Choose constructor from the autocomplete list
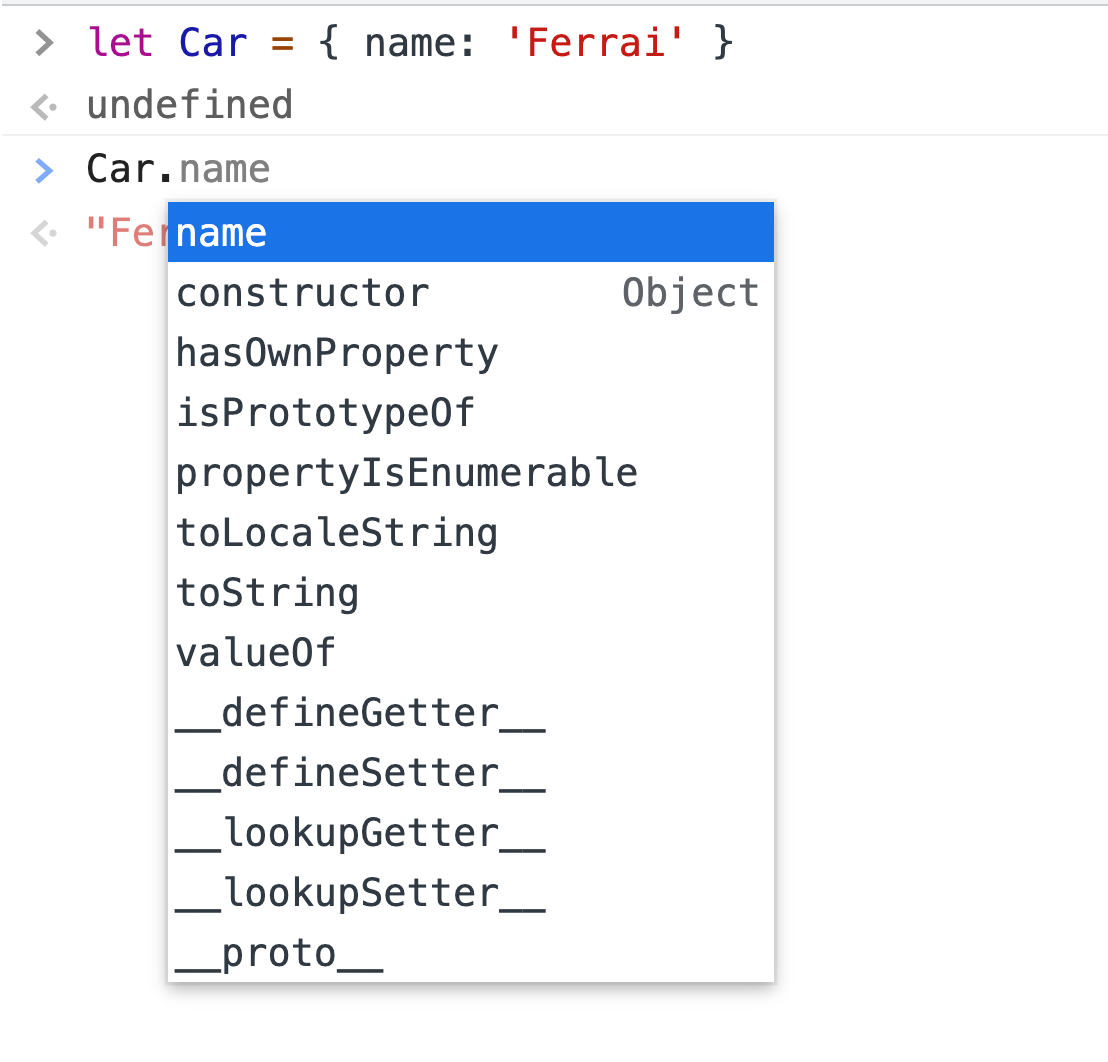Image resolution: width=1108 pixels, height=1062 pixels. click(302, 292)
